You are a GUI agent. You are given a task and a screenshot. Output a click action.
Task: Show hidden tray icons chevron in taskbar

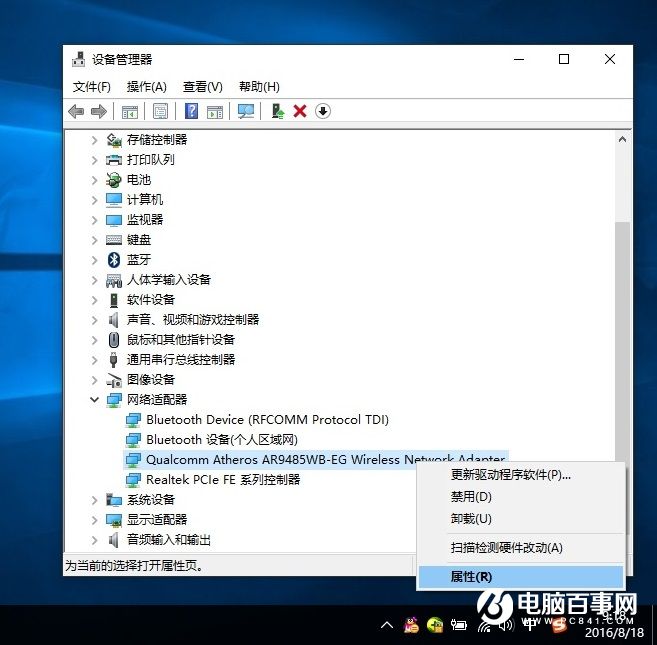pos(387,626)
